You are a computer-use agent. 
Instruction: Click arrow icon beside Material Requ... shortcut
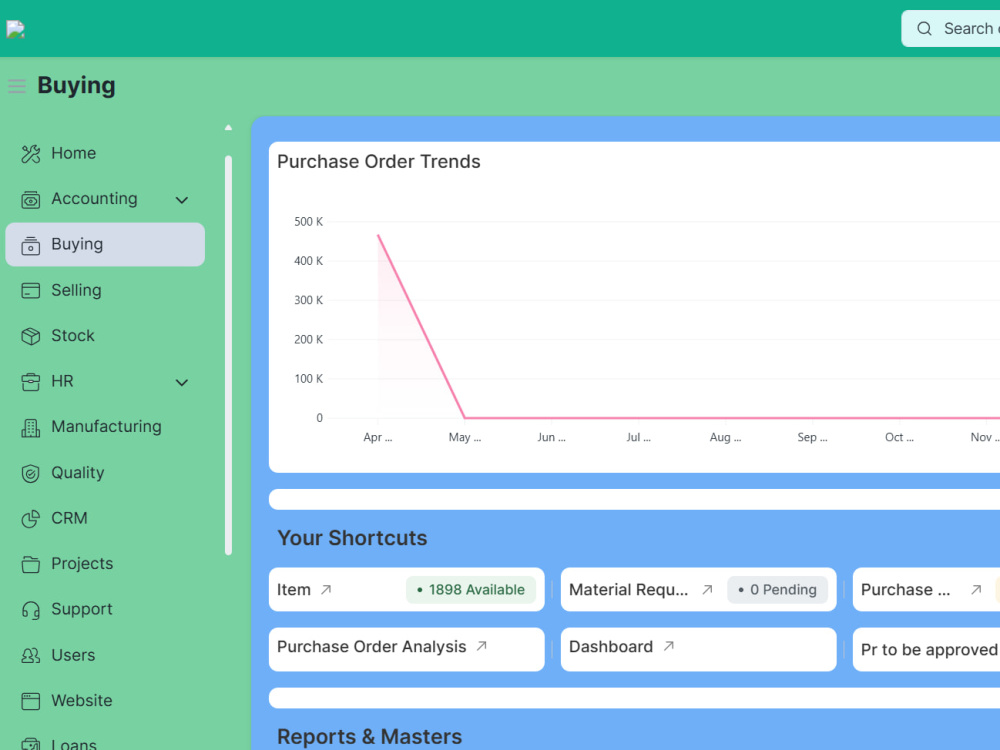(x=707, y=589)
